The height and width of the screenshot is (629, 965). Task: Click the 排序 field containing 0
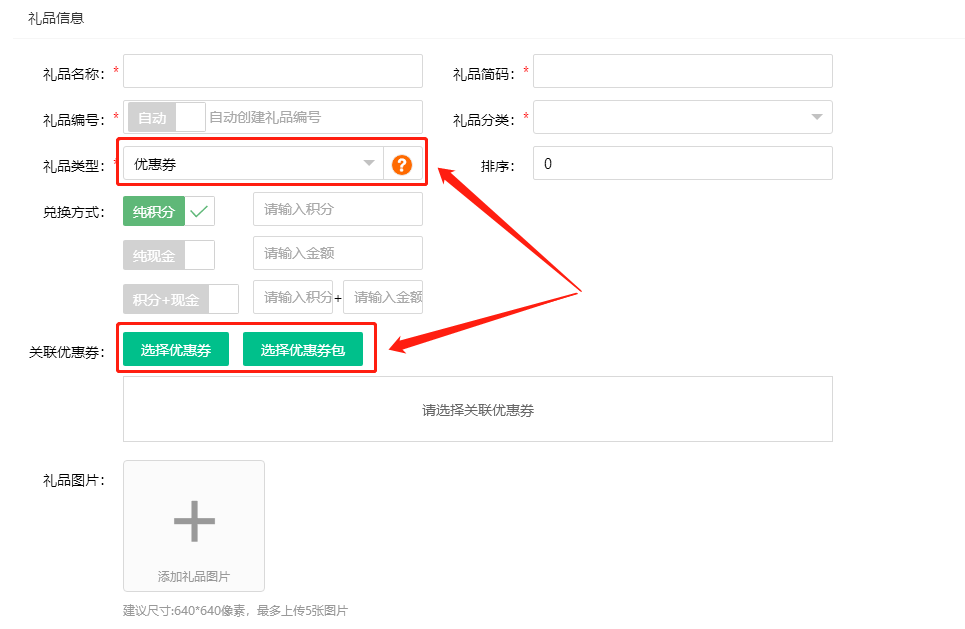coord(683,163)
